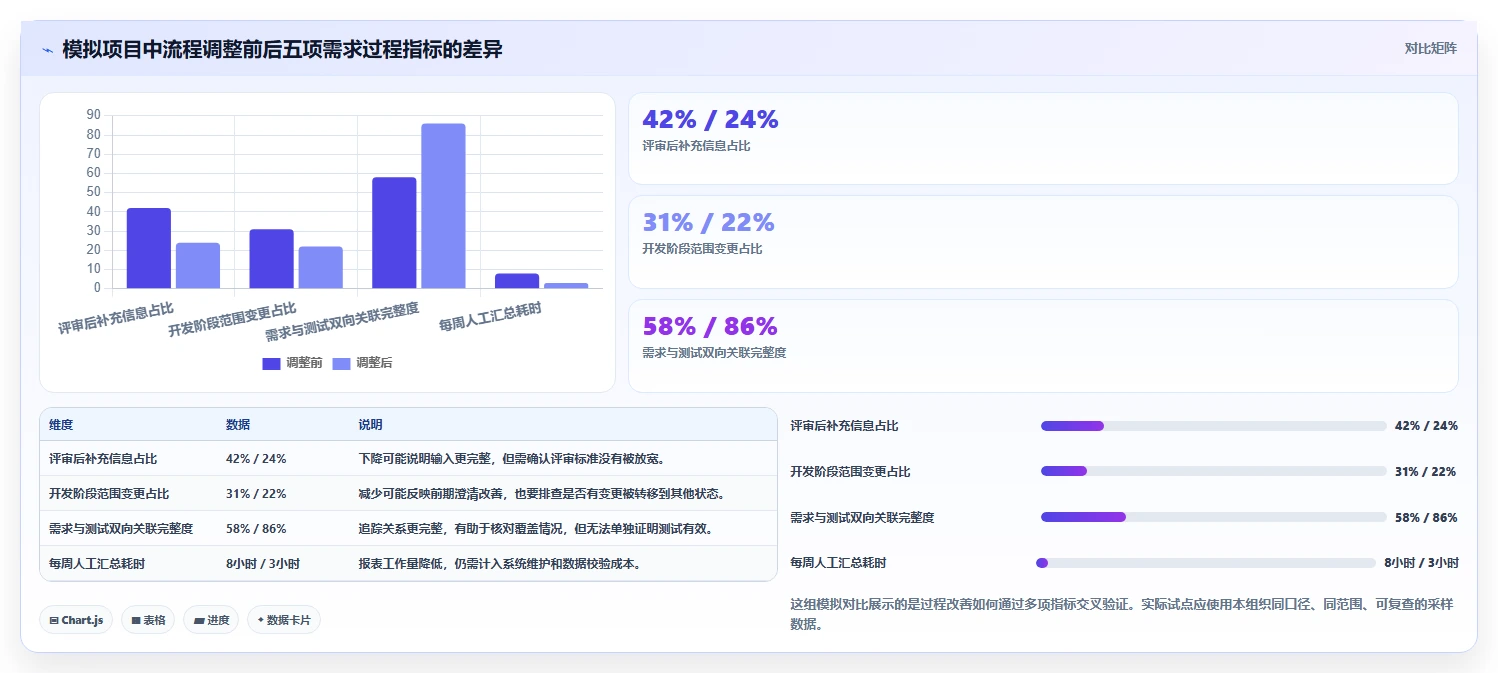Click the 进度 tag chip
The height and width of the screenshot is (673, 1498).
coord(211,620)
